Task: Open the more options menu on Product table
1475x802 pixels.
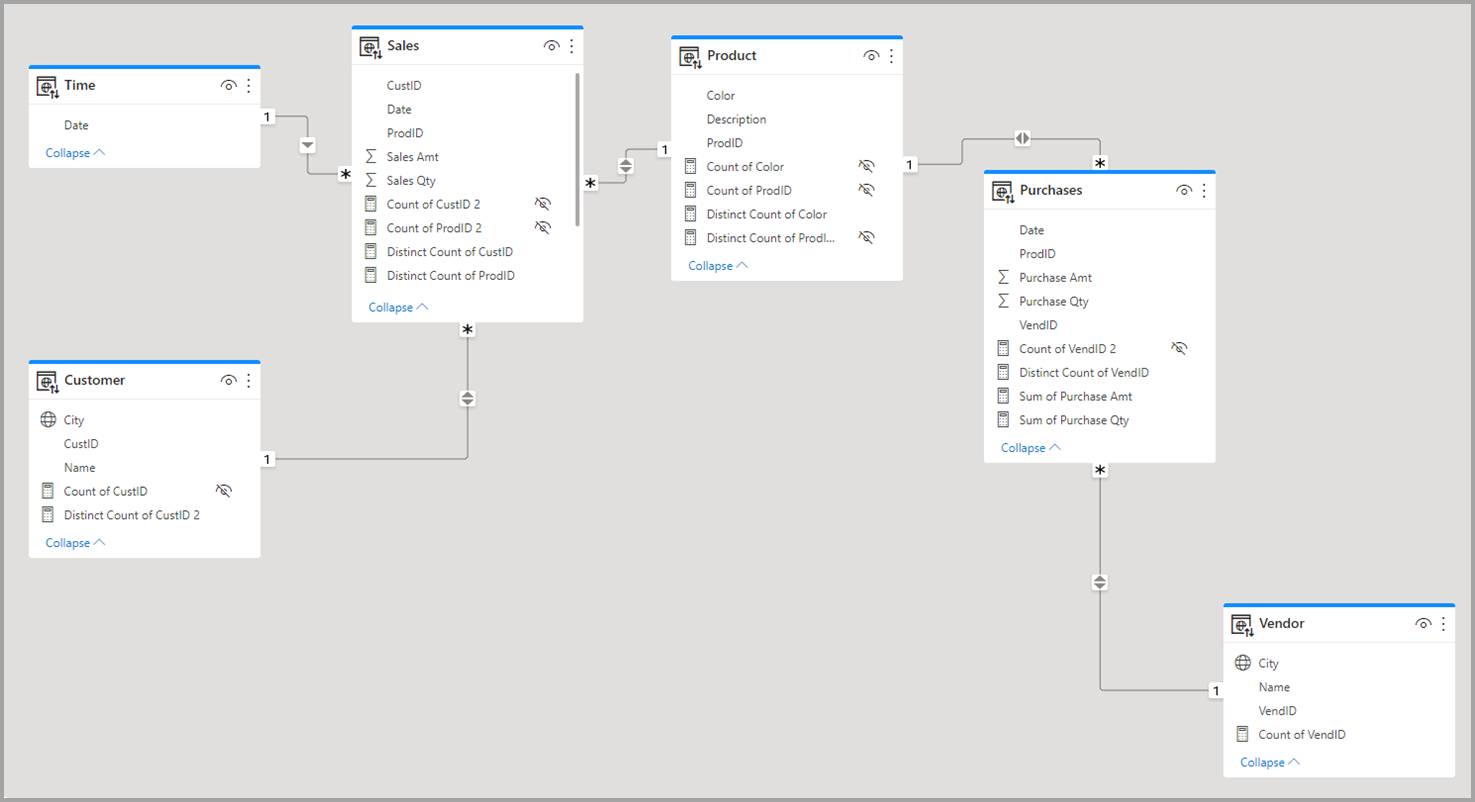Action: tap(891, 56)
